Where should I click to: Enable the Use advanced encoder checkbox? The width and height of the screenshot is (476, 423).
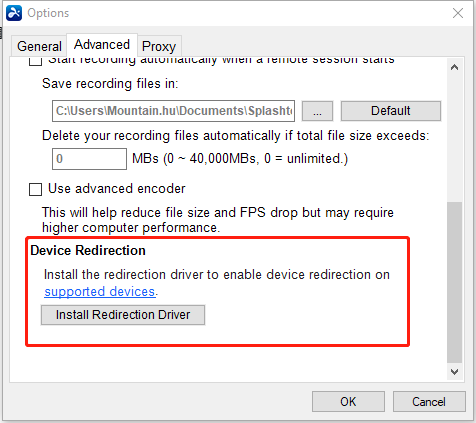tap(35, 189)
